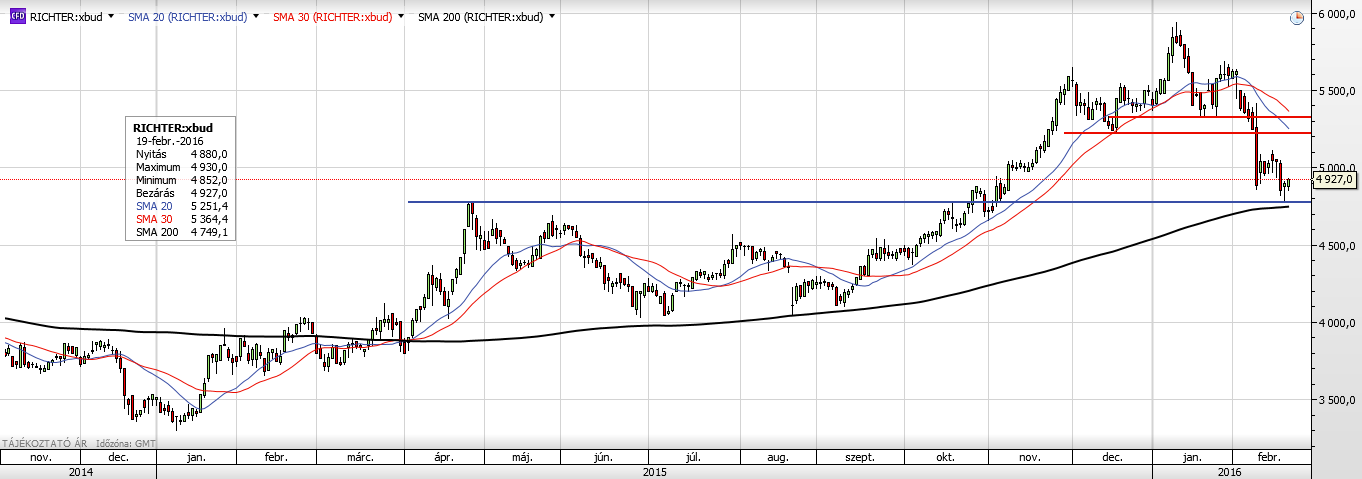Viewport: 1362px width, 479px height.
Task: Click the aug. month label on time axis
Action: [777, 457]
